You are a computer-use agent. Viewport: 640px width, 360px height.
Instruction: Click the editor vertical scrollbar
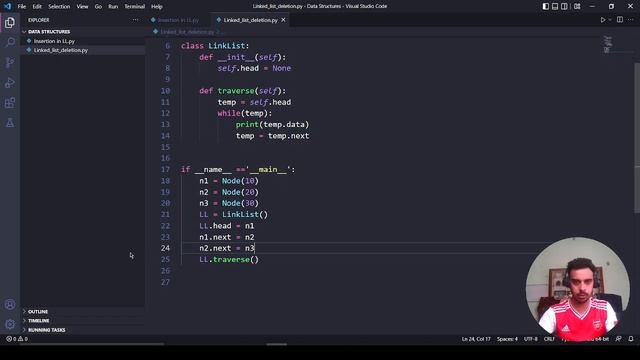[637, 137]
